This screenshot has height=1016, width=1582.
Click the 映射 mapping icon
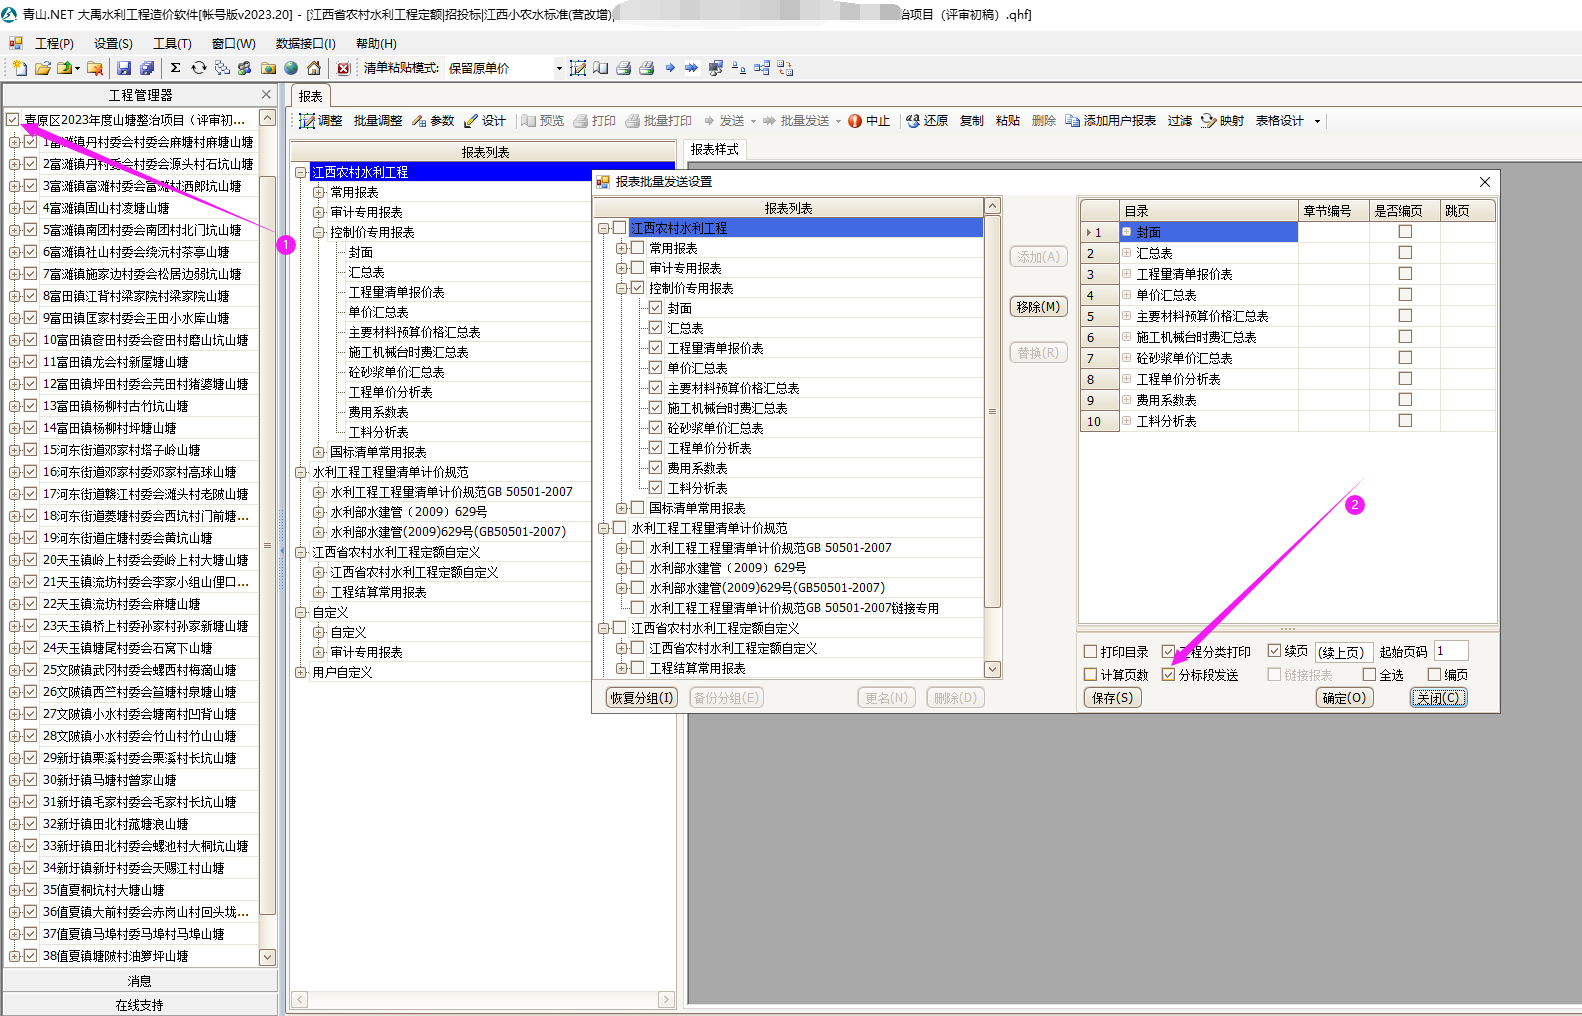tap(1208, 121)
